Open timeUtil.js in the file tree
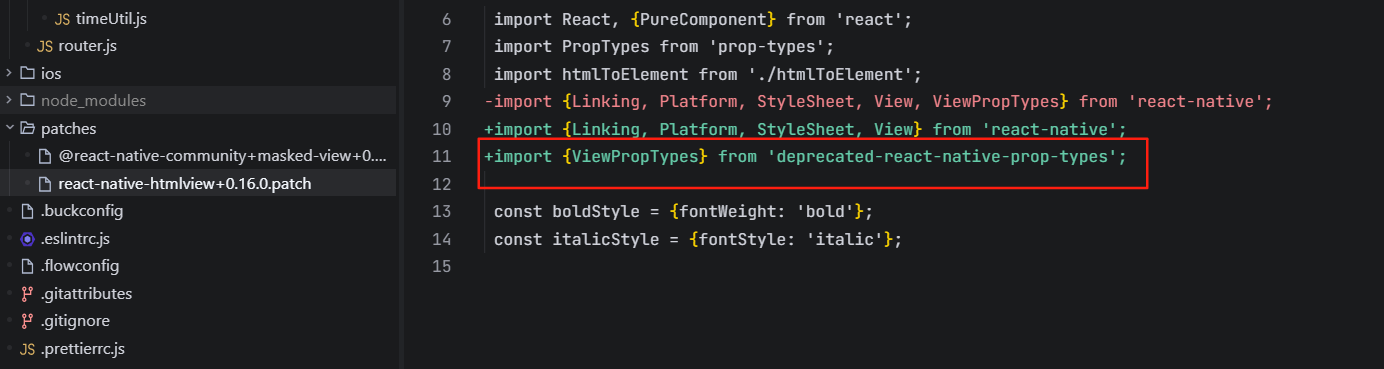 point(110,18)
